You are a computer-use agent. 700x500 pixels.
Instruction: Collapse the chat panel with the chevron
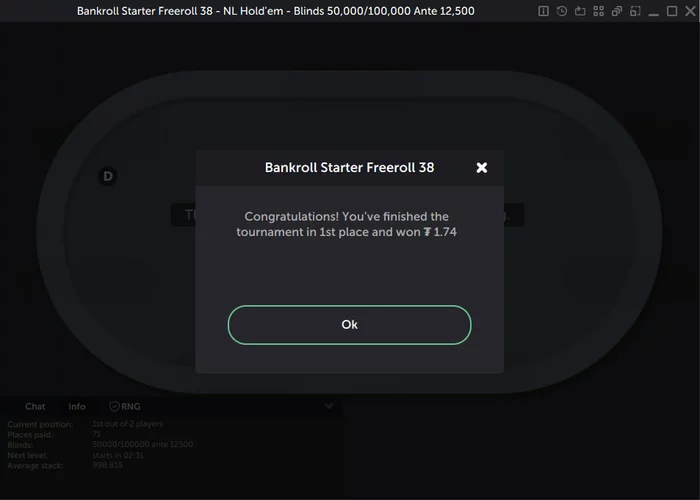point(329,406)
